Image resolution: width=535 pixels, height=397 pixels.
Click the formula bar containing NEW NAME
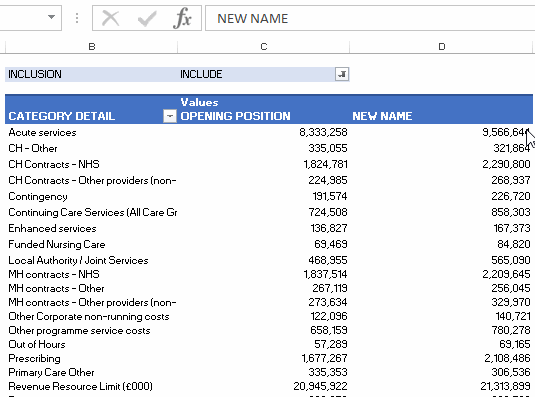[x=370, y=18]
